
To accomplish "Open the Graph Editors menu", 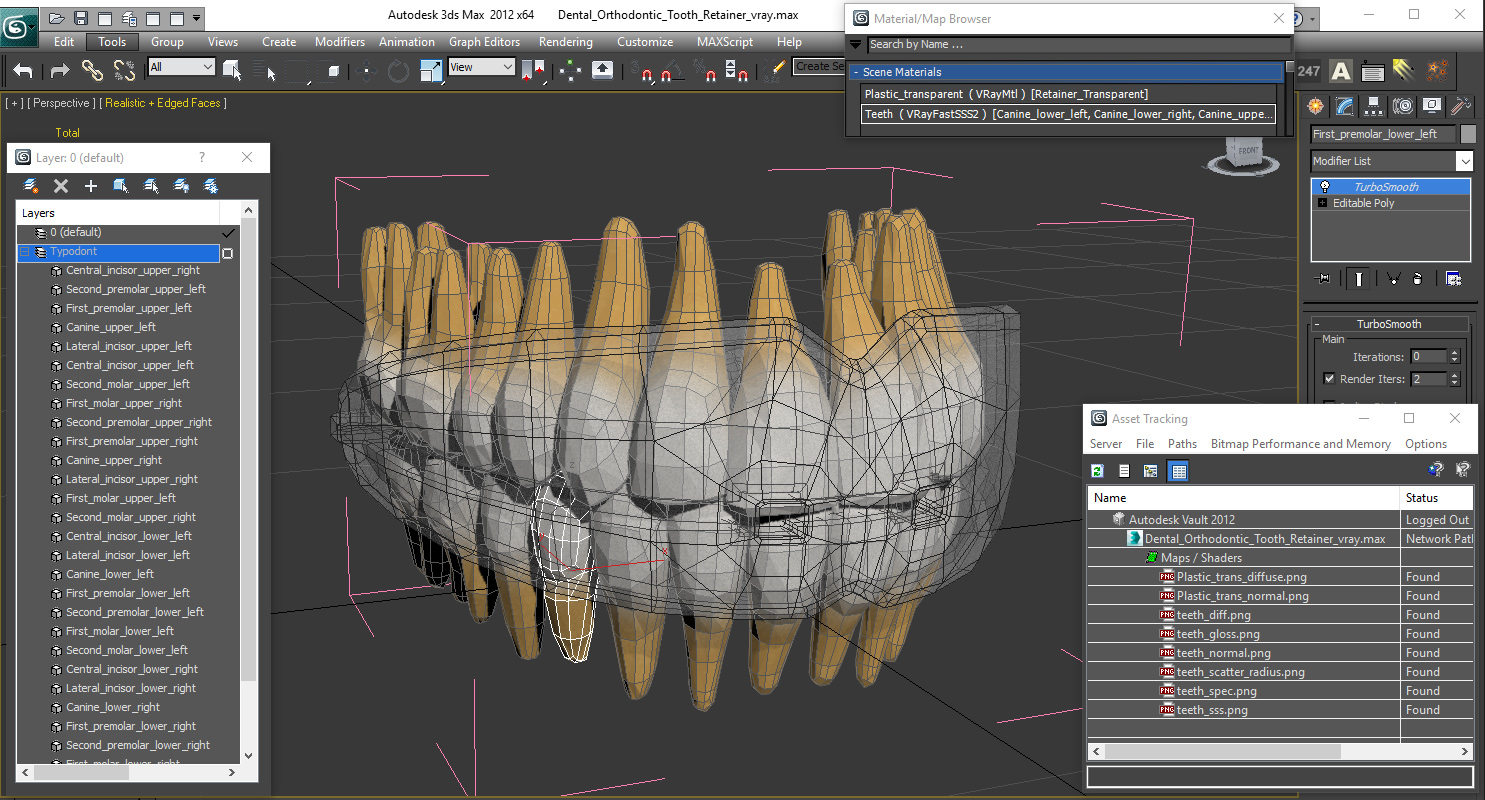I will [x=485, y=42].
